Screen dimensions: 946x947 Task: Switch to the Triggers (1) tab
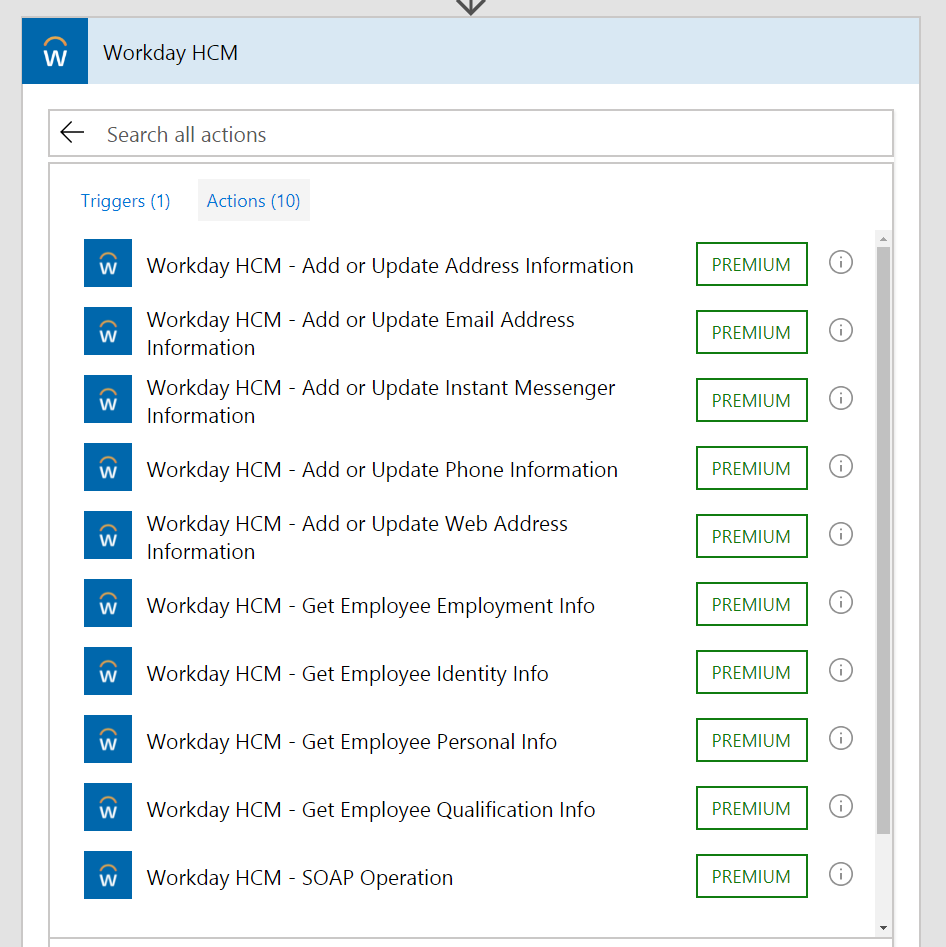point(125,201)
